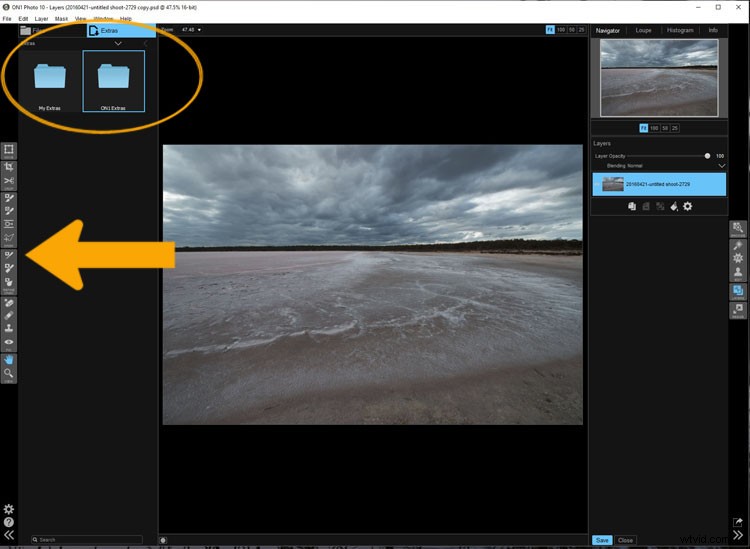Select 50 zoom in top toolbar
The width and height of the screenshot is (750, 549).
tap(572, 30)
